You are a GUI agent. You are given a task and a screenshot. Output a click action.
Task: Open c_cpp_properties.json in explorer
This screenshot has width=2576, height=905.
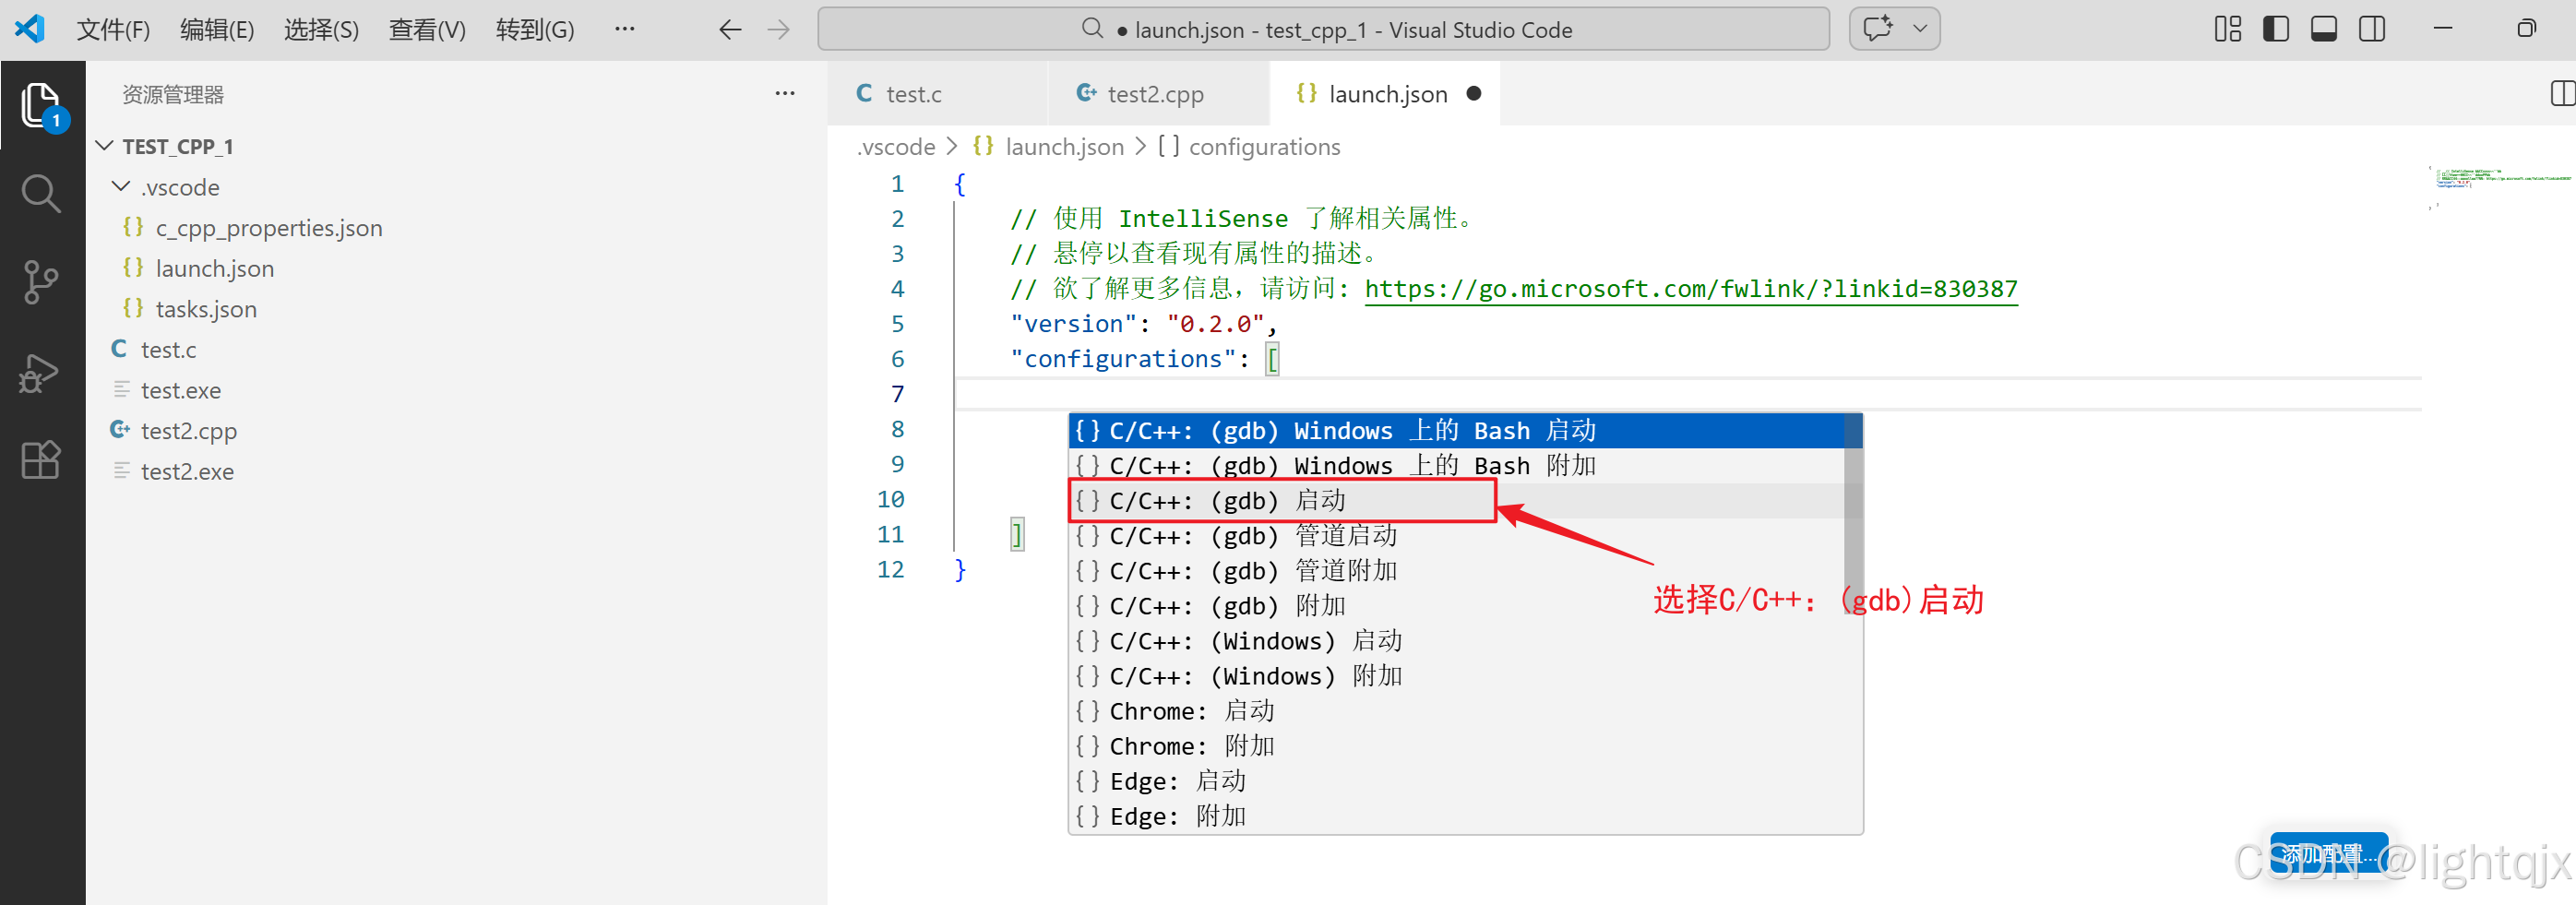(x=269, y=228)
